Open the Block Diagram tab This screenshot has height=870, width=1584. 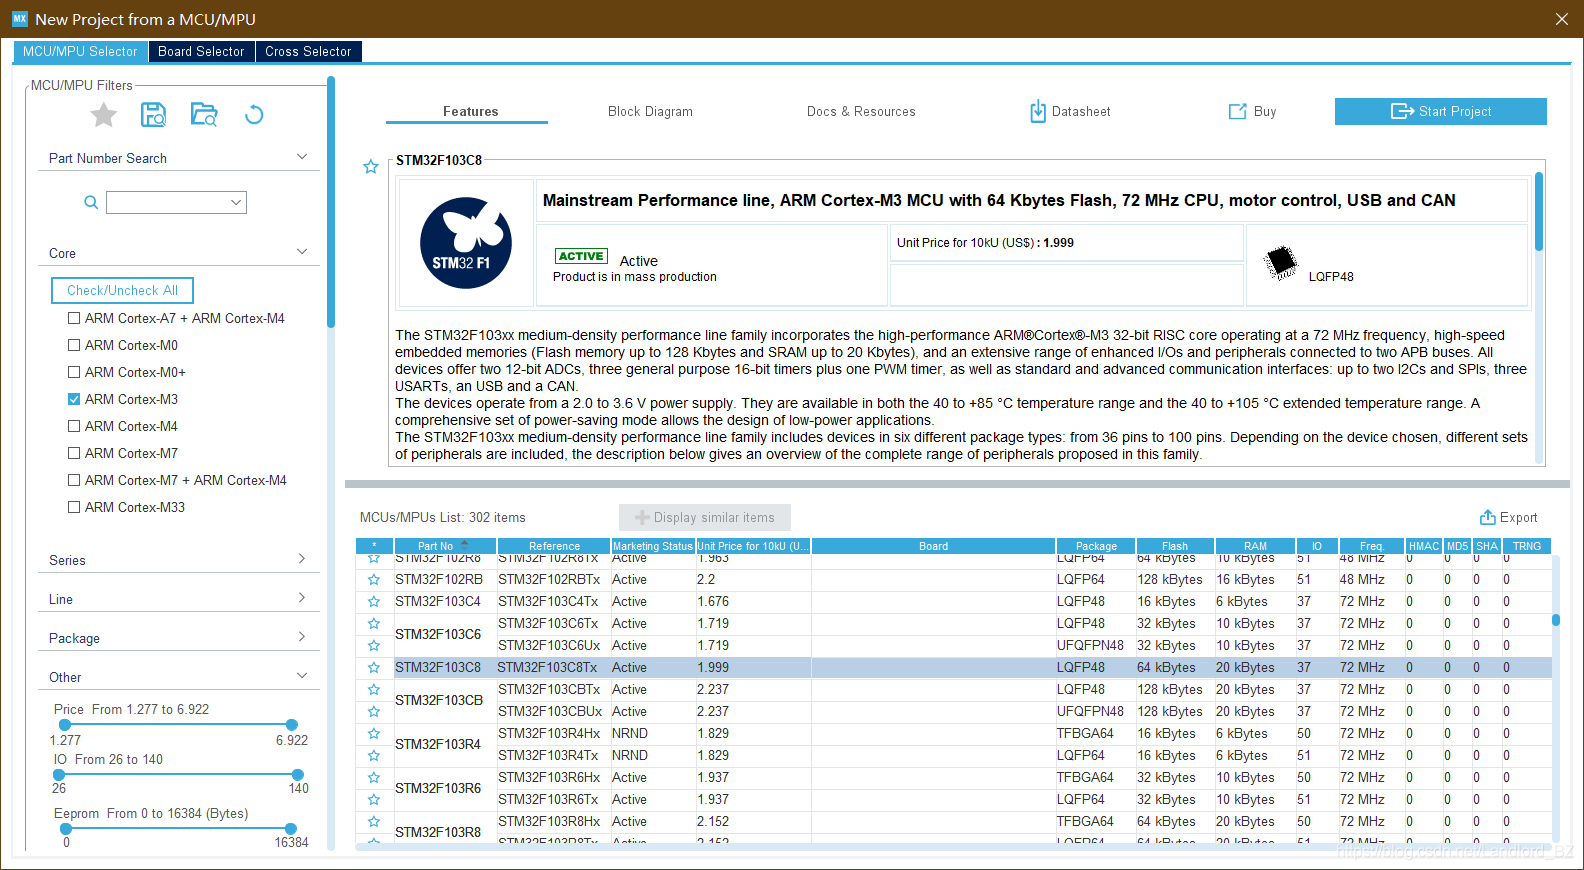click(x=650, y=111)
